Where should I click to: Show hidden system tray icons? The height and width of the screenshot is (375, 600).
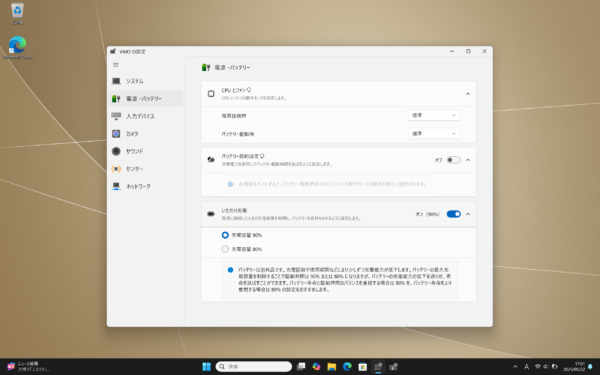click(x=515, y=367)
